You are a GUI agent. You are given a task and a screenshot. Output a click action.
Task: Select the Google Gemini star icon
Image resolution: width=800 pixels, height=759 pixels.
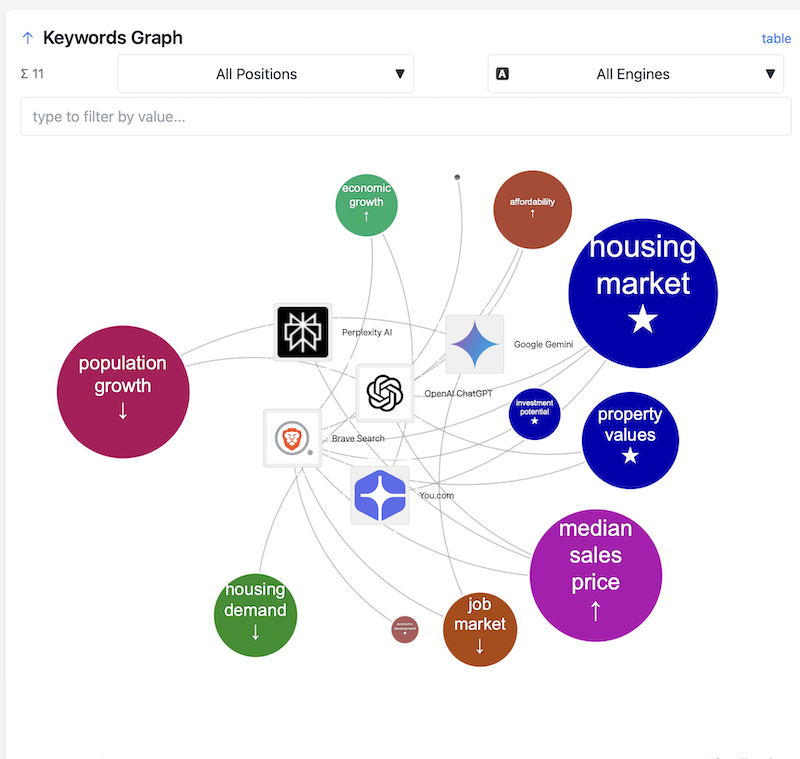[475, 344]
